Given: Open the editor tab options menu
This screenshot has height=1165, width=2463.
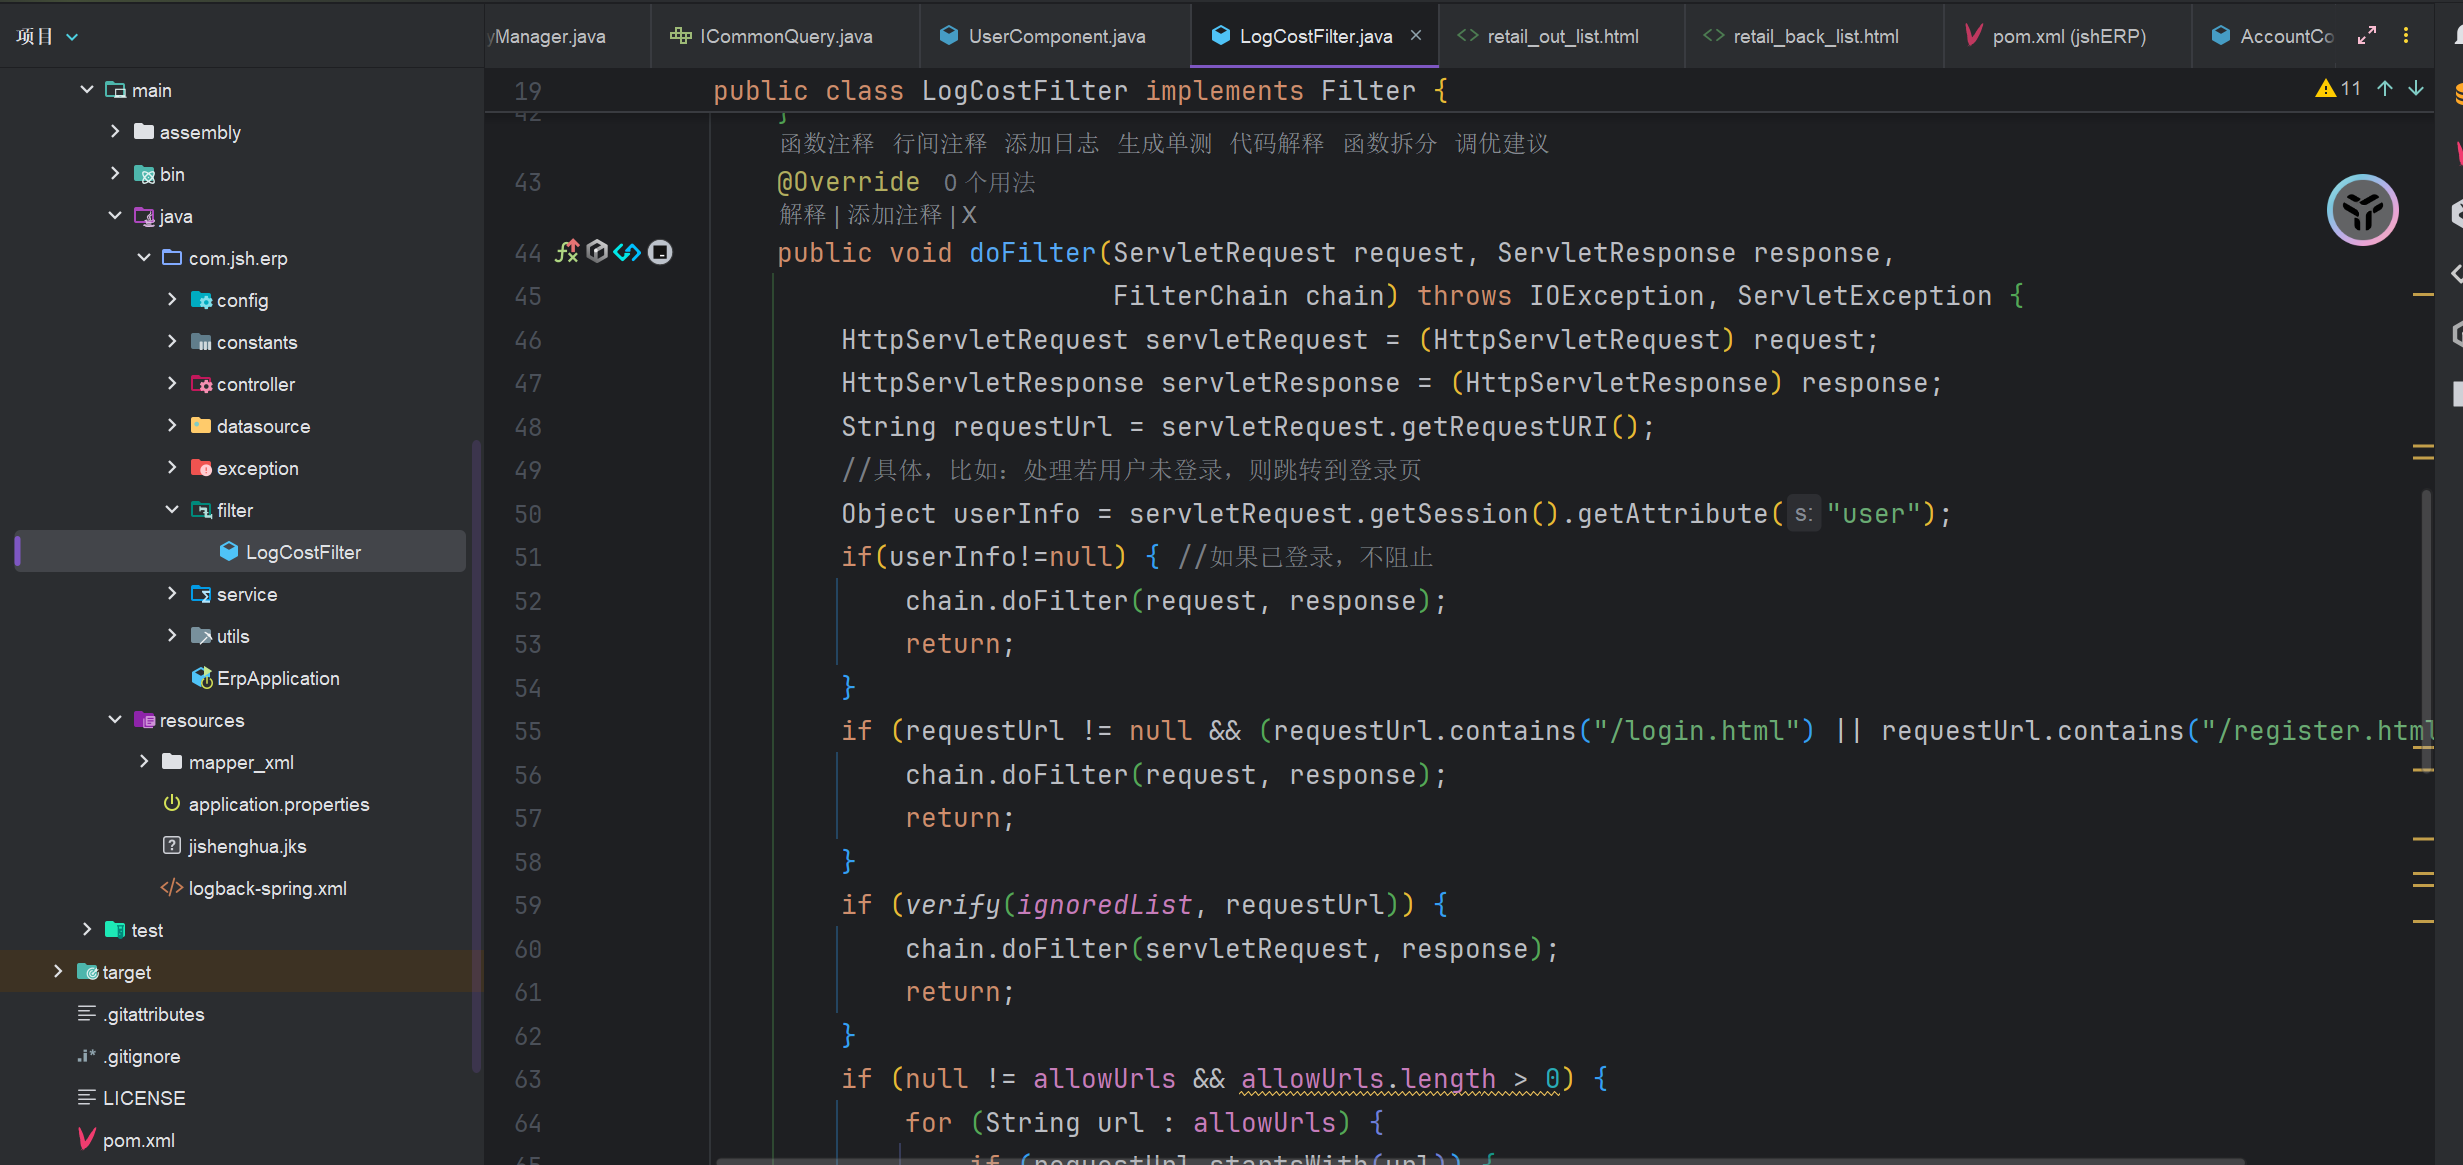Looking at the screenshot, I should [x=2406, y=36].
